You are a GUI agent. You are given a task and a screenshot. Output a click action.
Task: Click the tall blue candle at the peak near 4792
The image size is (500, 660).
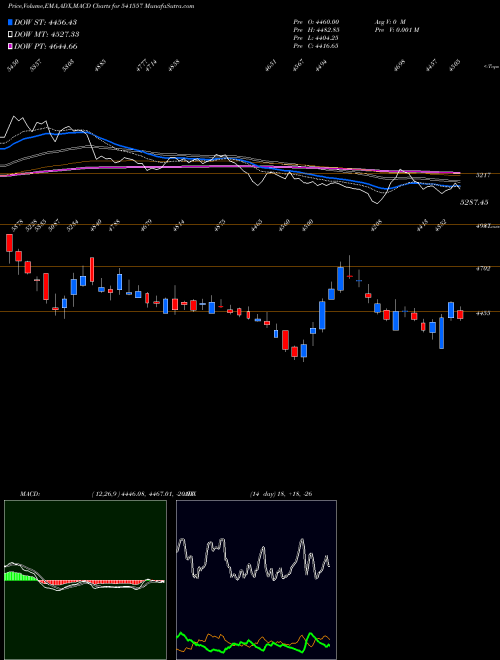[x=340, y=278]
